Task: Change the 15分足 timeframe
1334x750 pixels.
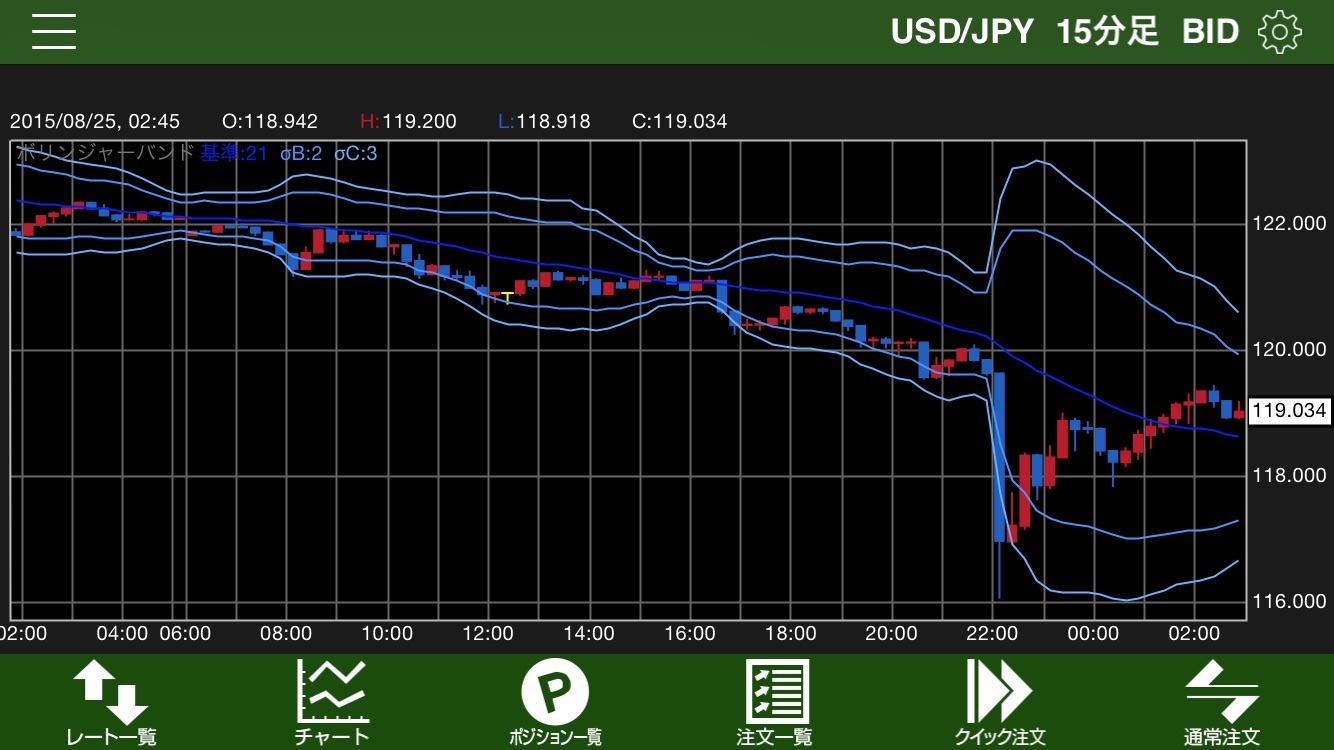Action: pos(1107,32)
